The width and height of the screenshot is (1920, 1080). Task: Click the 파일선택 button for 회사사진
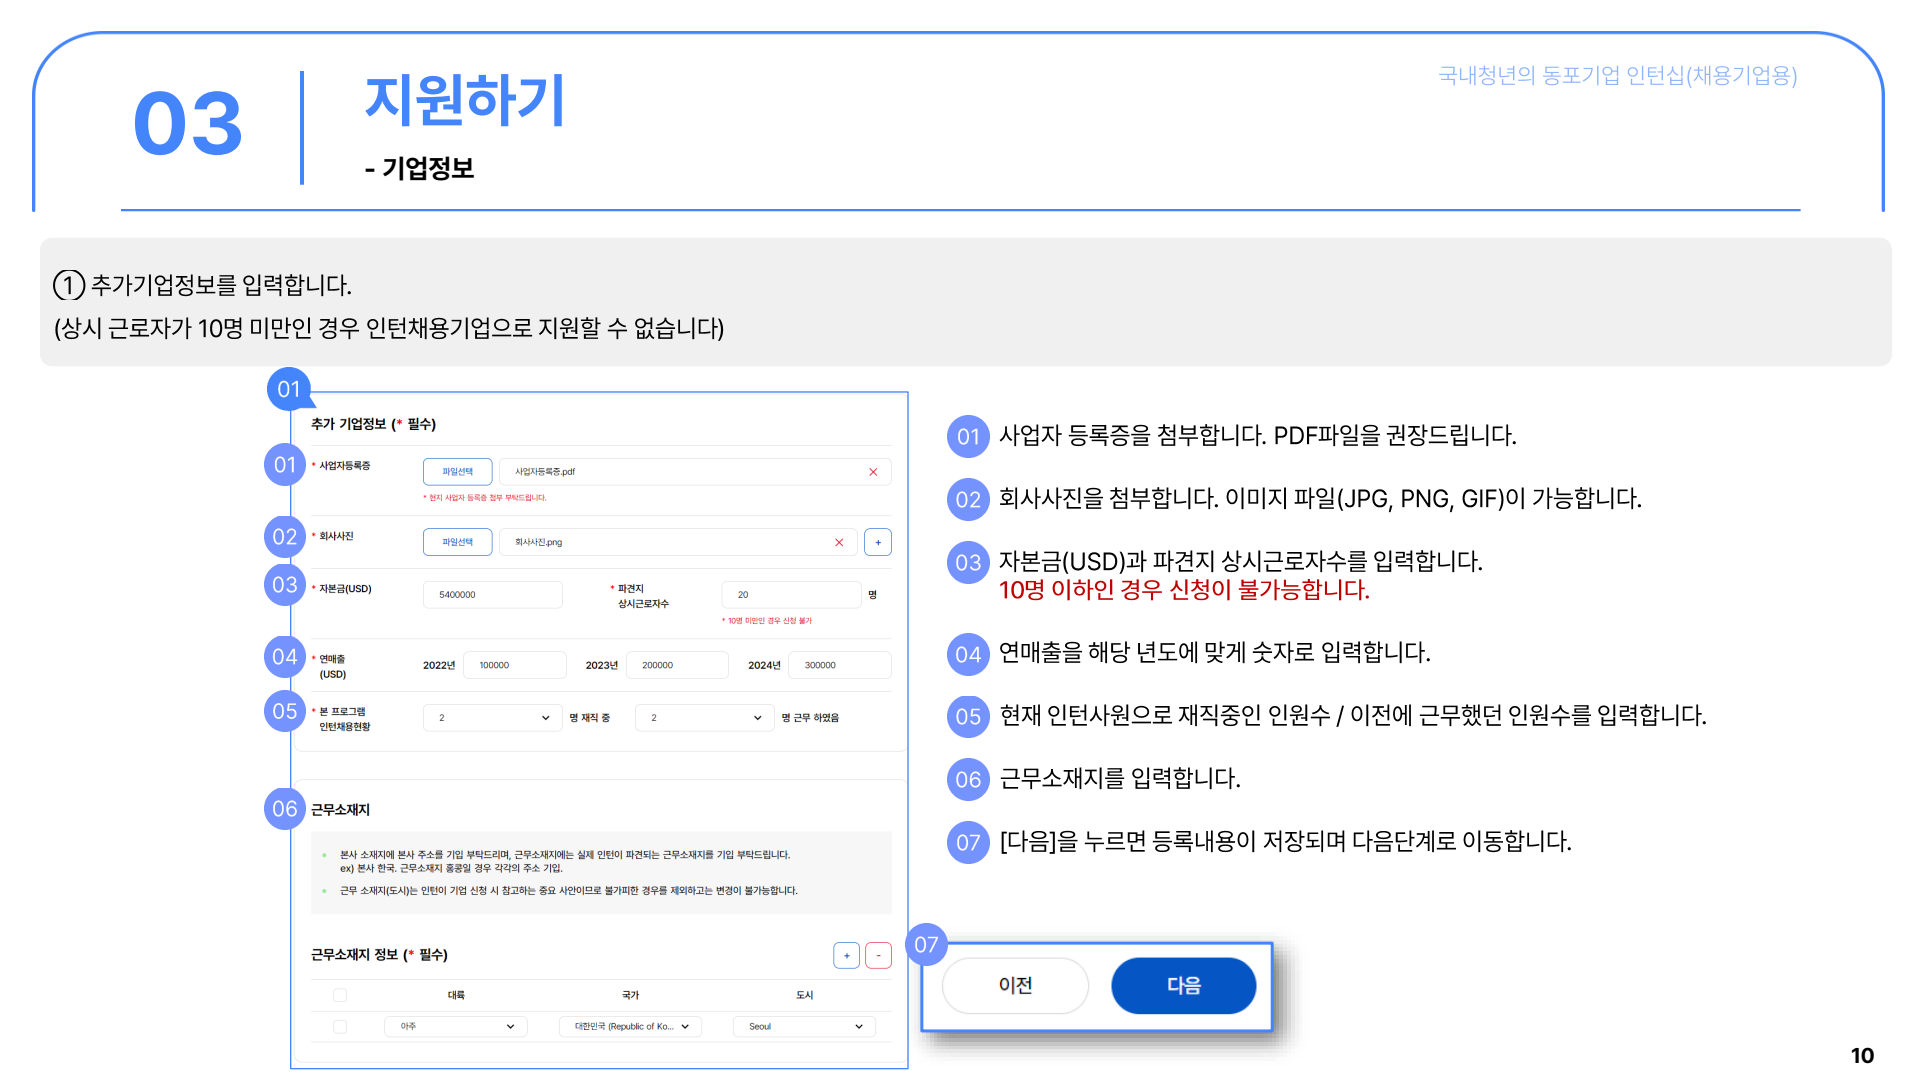[x=457, y=542]
